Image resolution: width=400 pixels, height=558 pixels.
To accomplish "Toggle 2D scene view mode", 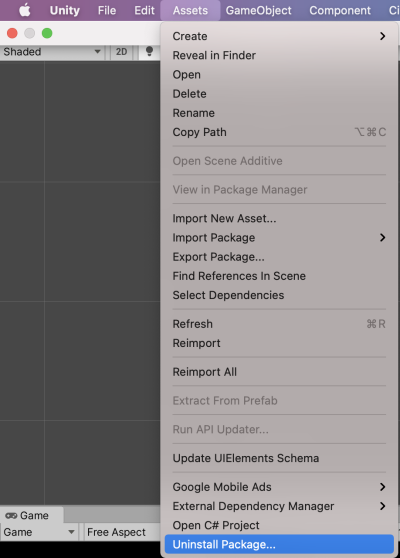I will 121,52.
